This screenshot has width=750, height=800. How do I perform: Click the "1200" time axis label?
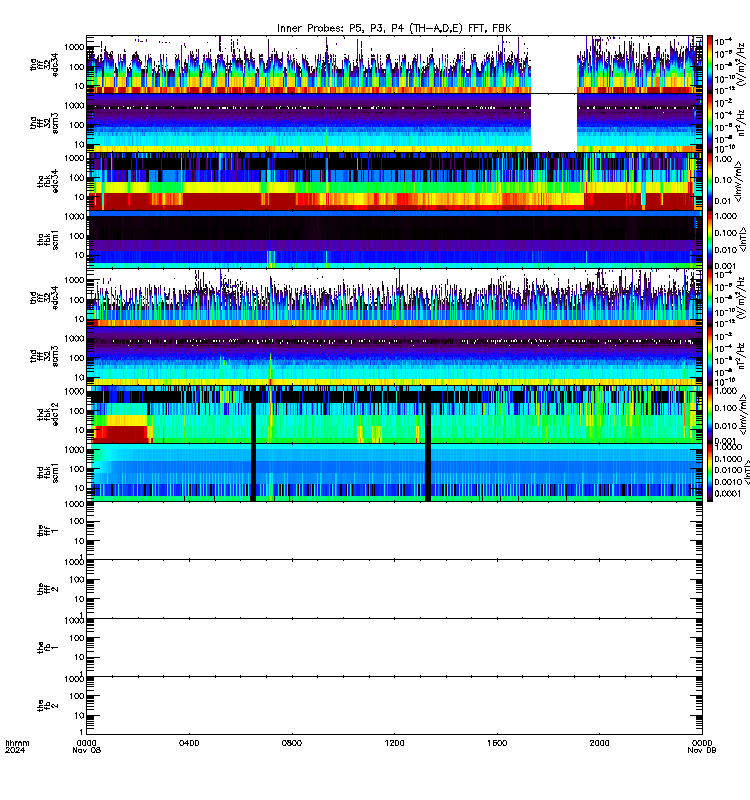point(394,743)
